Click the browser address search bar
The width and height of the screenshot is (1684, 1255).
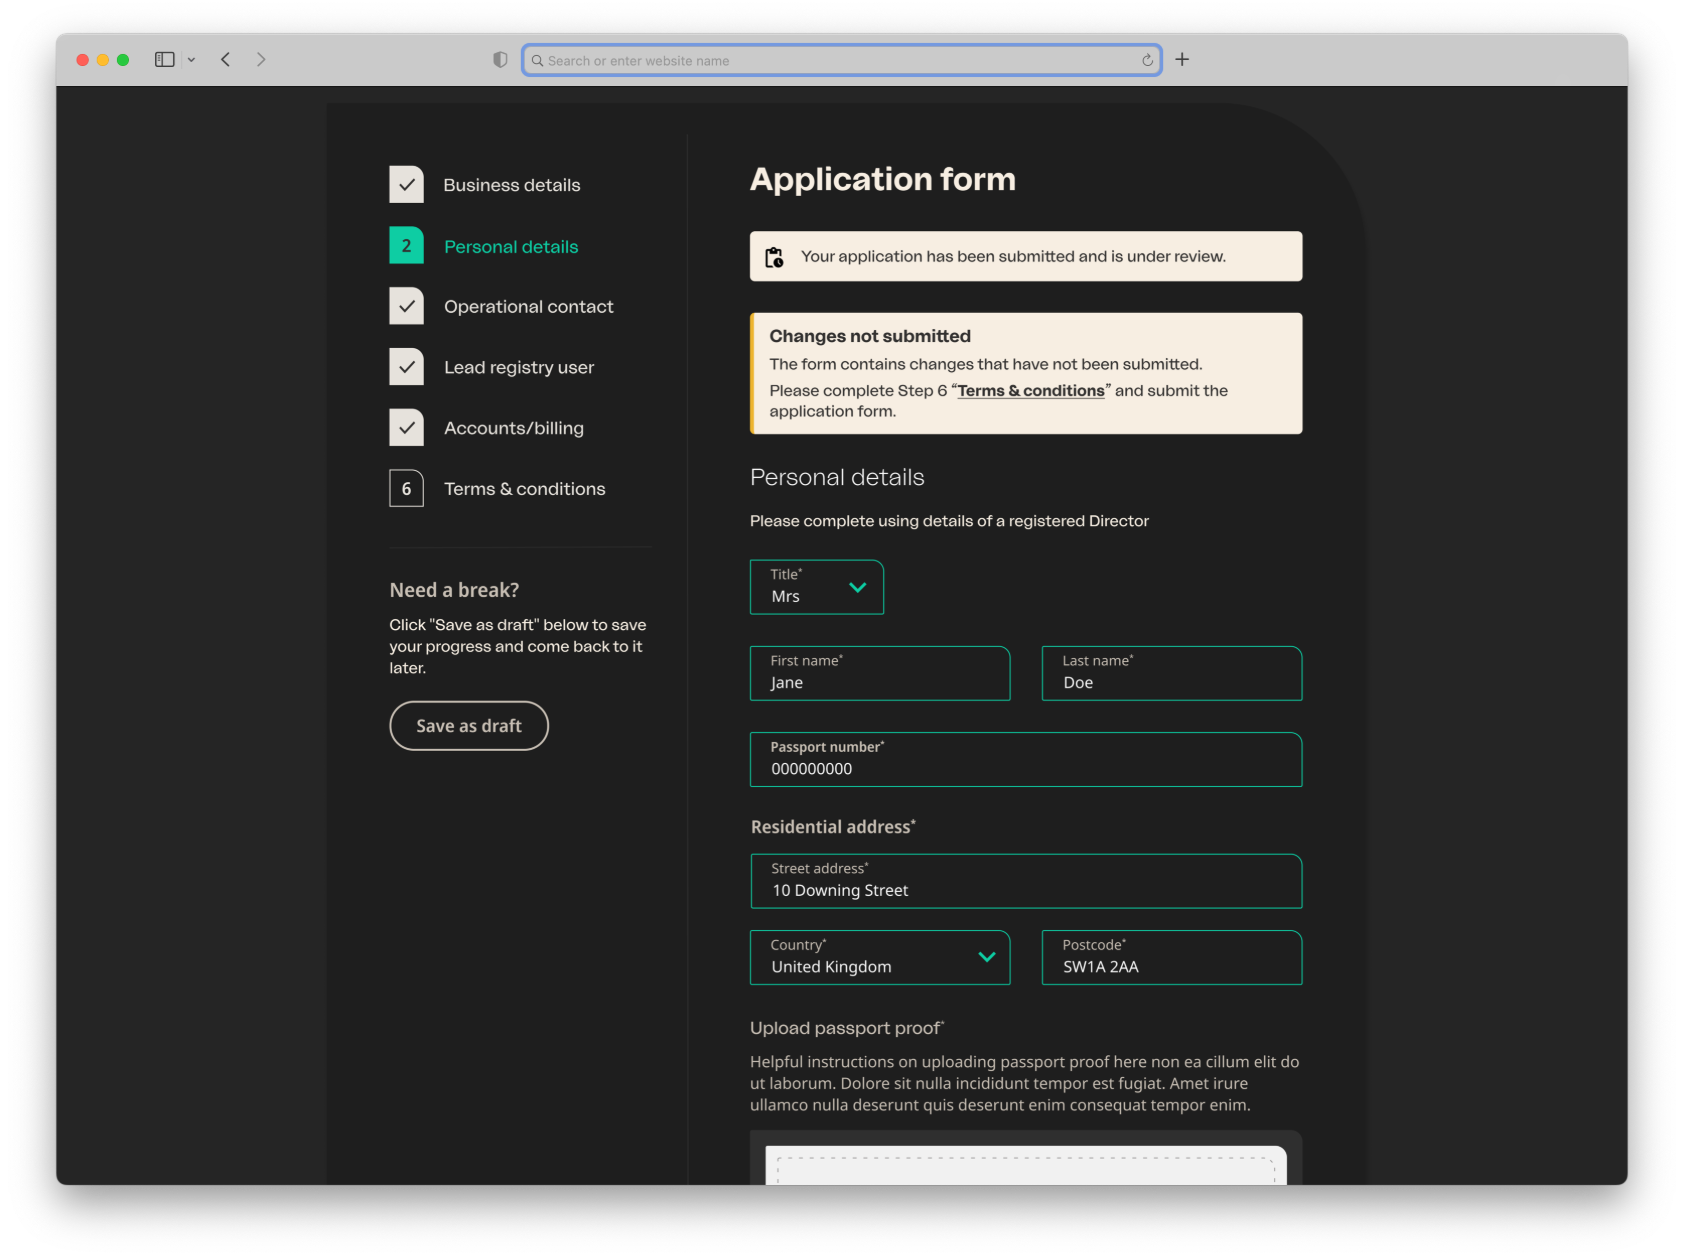click(x=841, y=60)
